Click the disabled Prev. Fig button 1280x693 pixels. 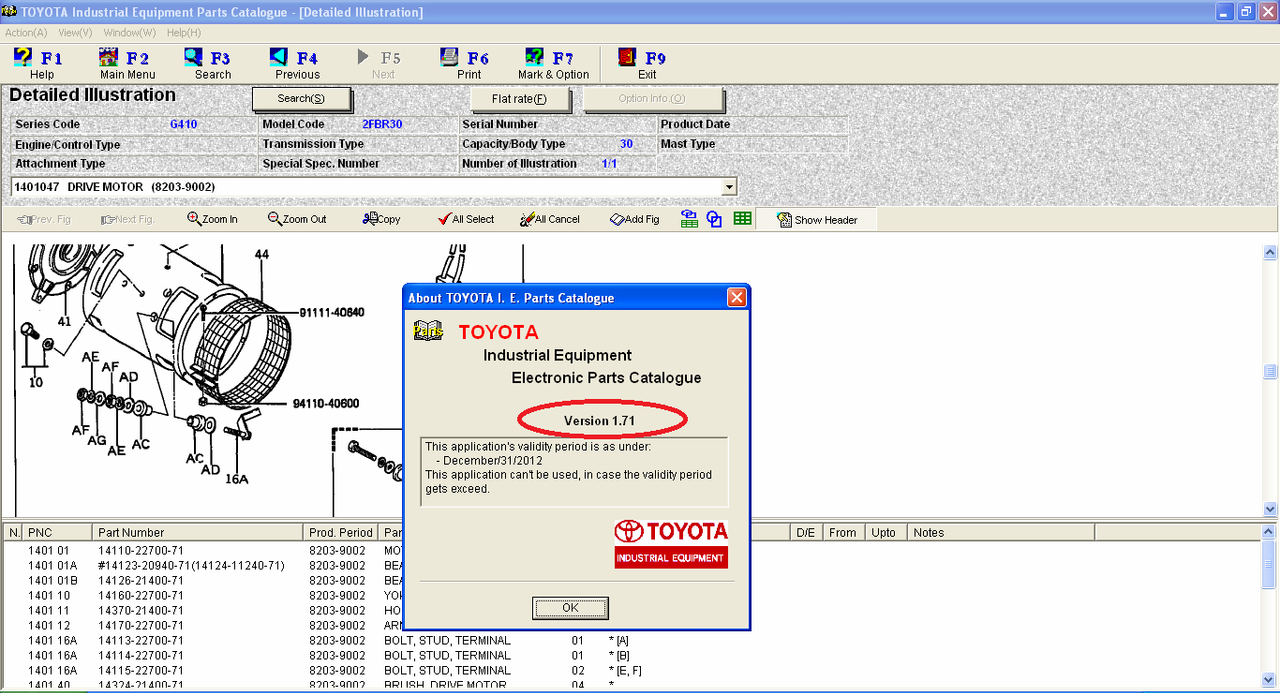(x=45, y=219)
